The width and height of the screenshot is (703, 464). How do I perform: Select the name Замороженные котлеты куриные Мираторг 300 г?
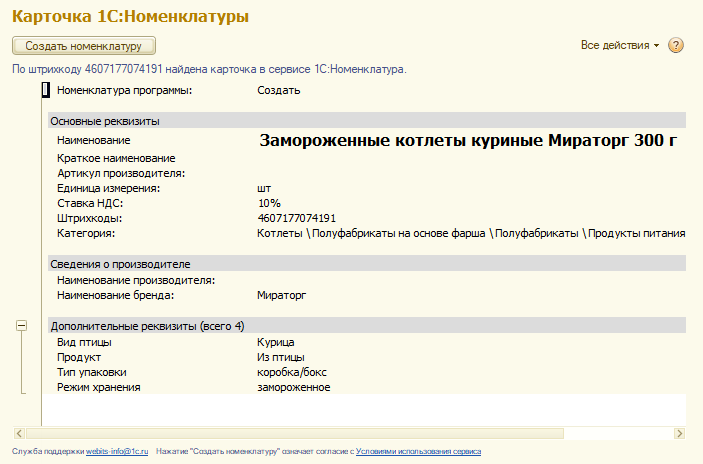click(x=468, y=140)
